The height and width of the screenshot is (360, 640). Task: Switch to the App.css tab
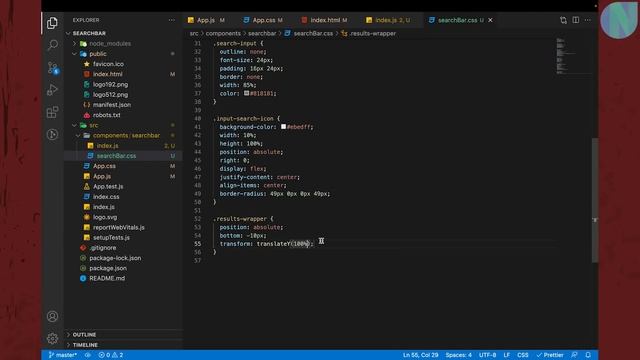pyautogui.click(x=264, y=20)
